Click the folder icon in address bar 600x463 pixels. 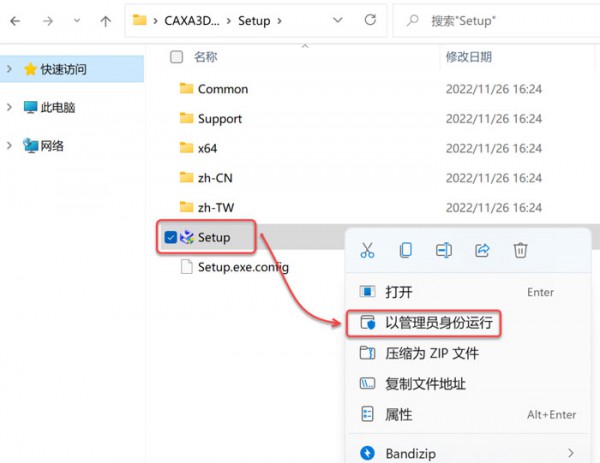(139, 20)
